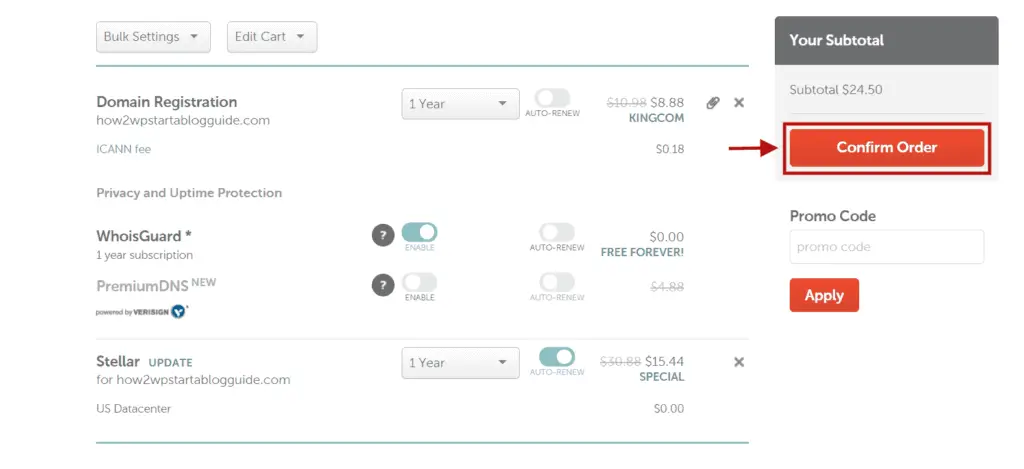This screenshot has width=1024, height=469.
Task: Toggle Domain Registration auto-renew switch
Action: (552, 99)
